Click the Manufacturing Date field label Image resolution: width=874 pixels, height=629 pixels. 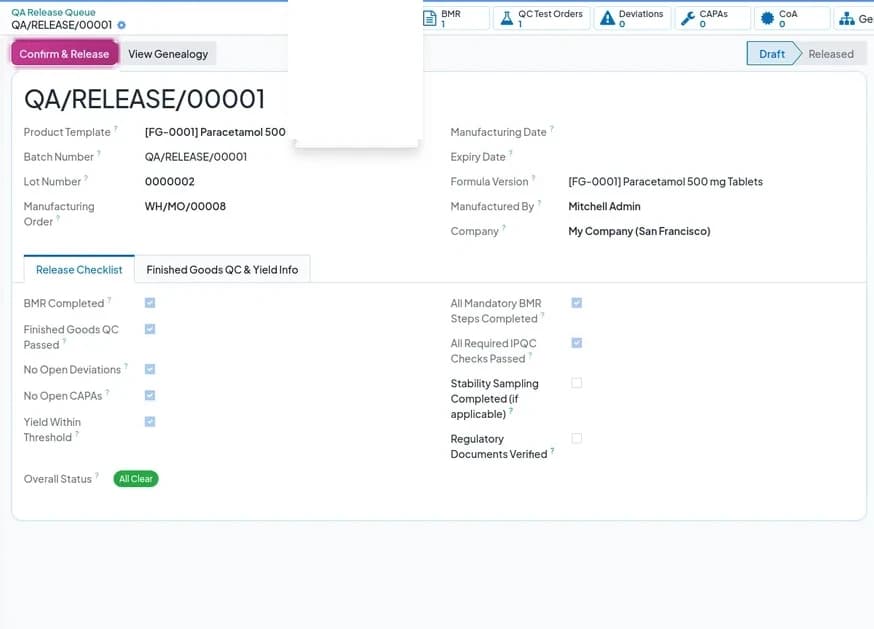[x=498, y=132]
